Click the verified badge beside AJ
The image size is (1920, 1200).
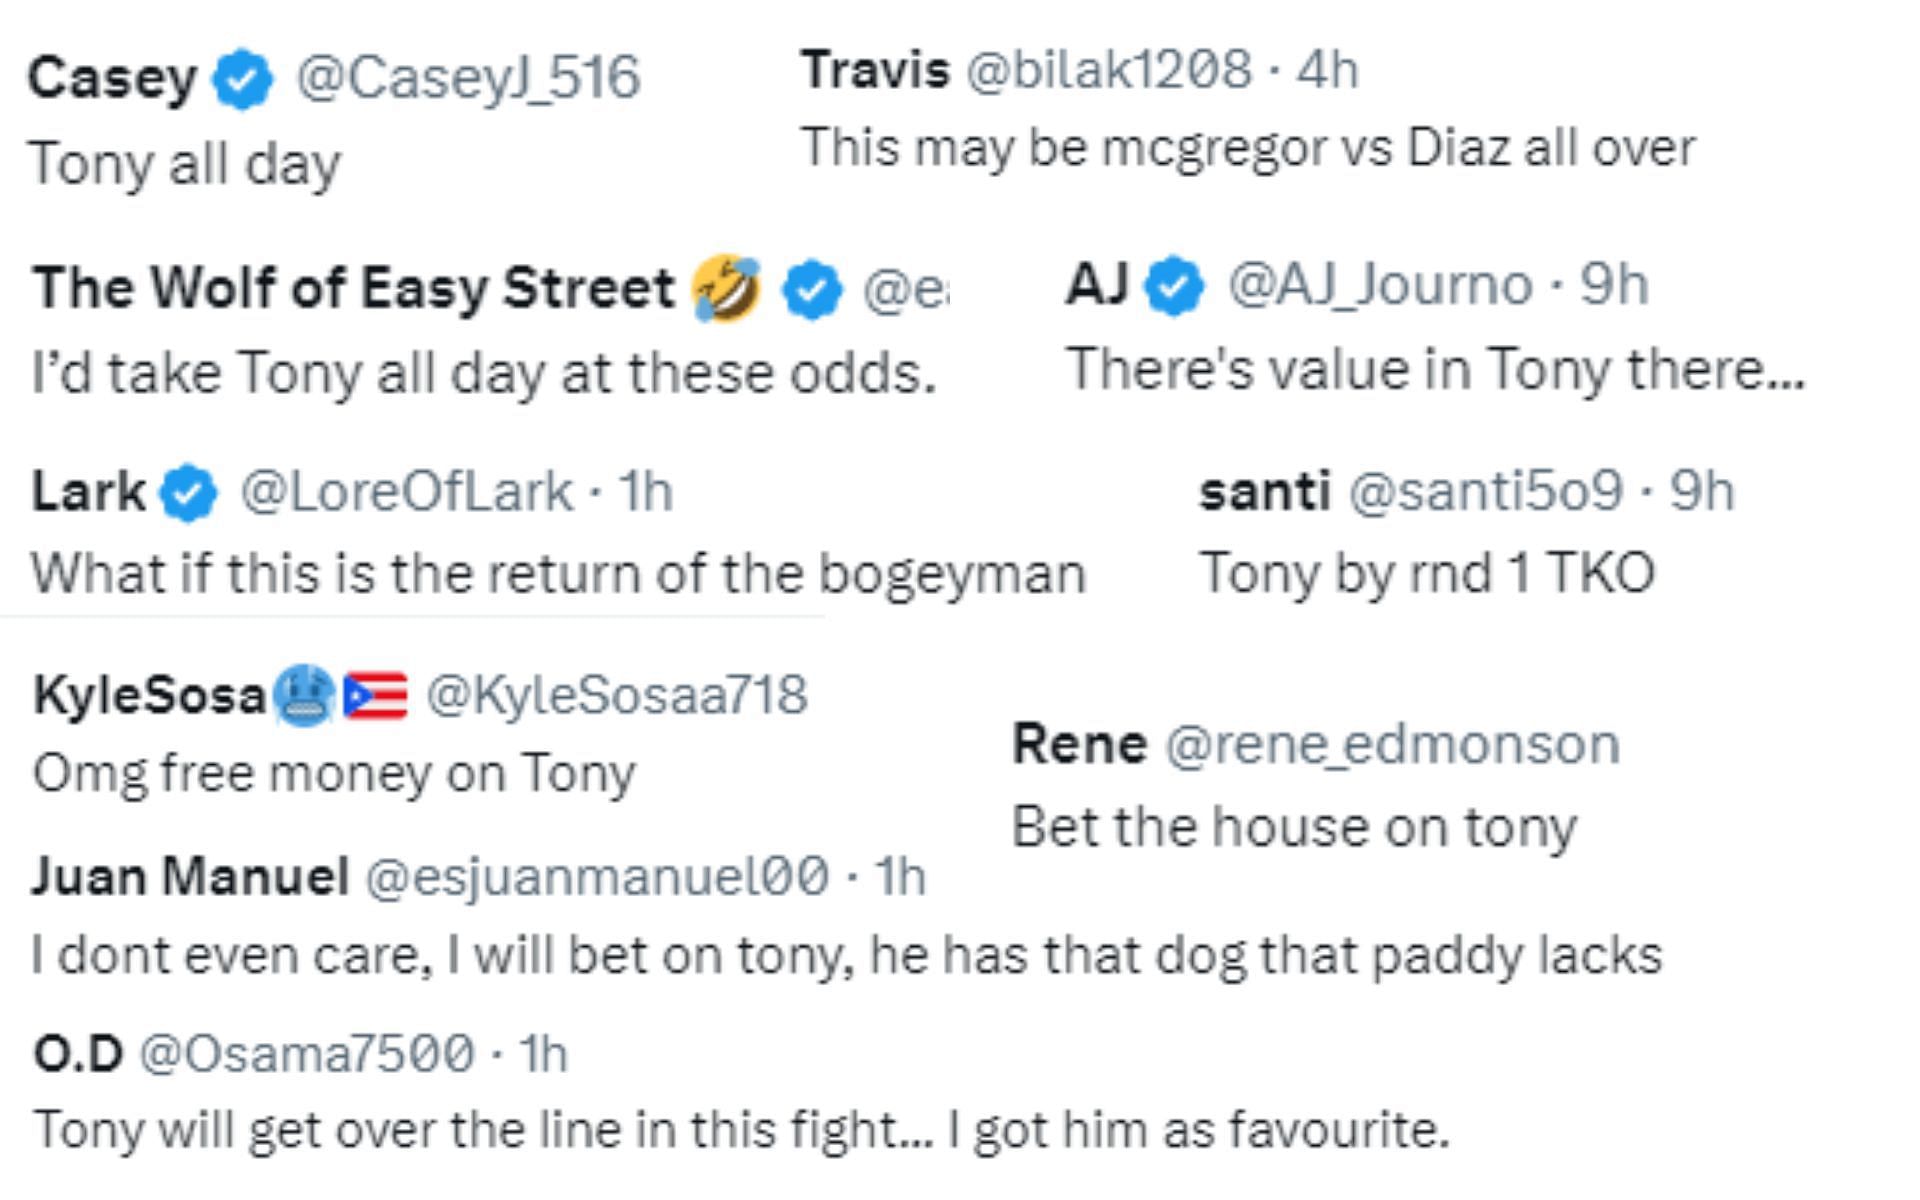pyautogui.click(x=1175, y=287)
